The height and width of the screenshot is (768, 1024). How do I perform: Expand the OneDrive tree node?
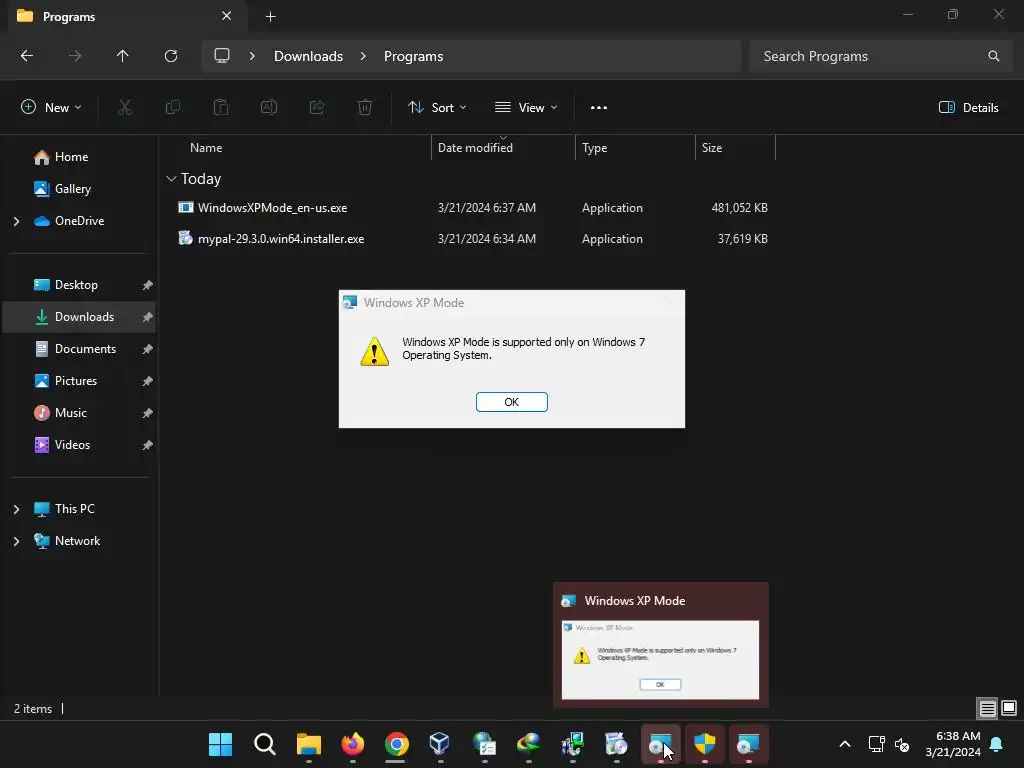[16, 221]
